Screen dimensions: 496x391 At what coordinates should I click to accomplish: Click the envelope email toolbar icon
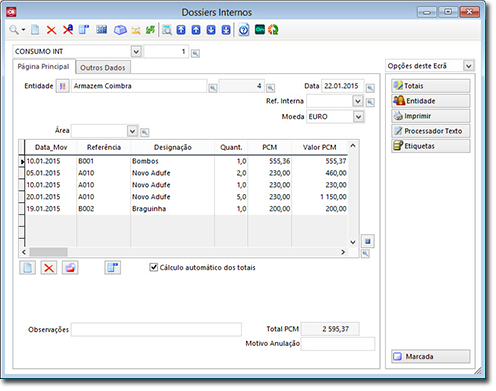(136, 30)
